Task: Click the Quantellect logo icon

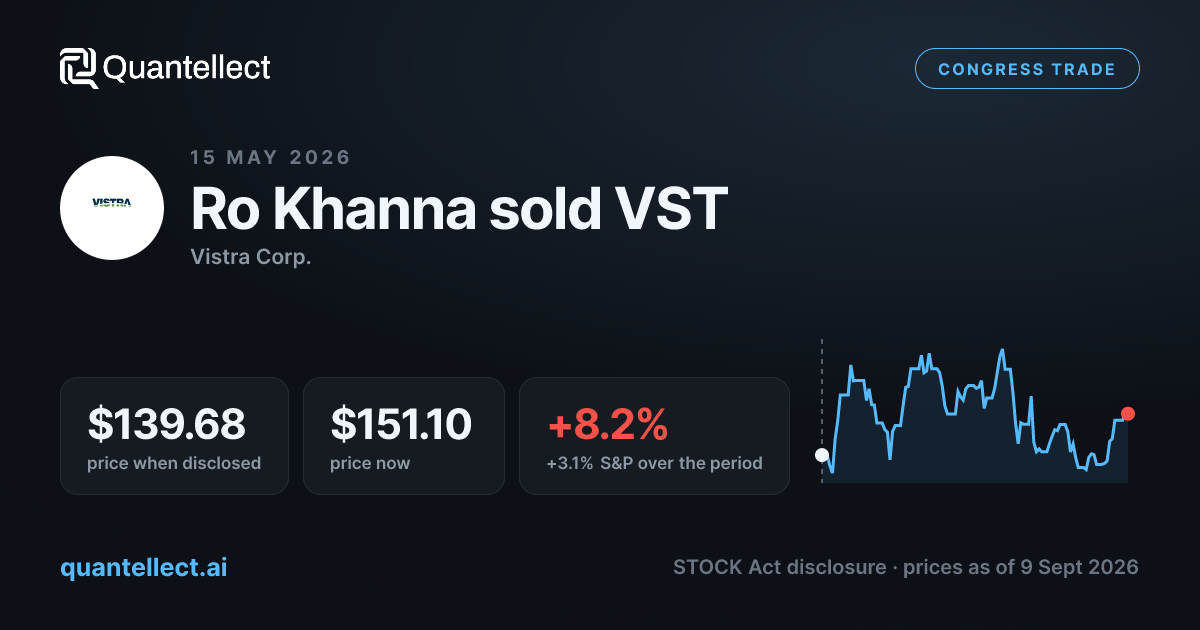Action: [78, 68]
